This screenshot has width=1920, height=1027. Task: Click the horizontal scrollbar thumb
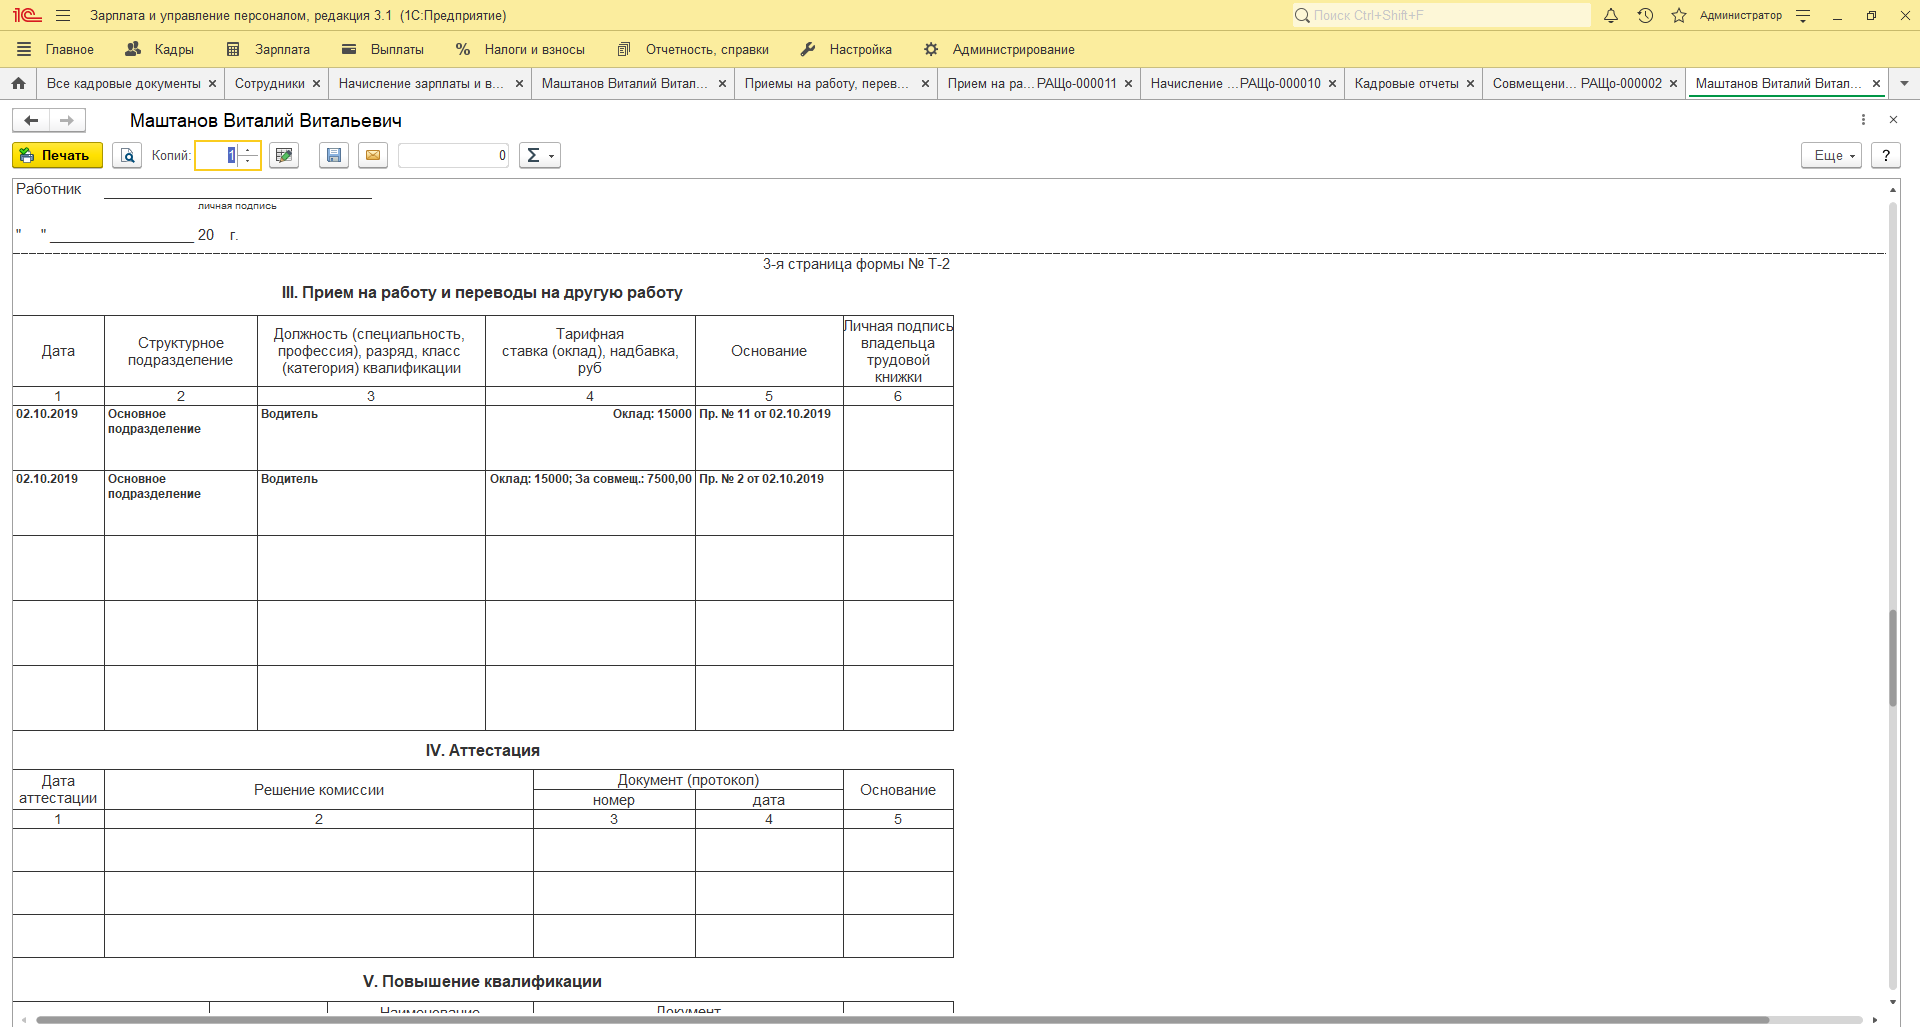(902, 1020)
